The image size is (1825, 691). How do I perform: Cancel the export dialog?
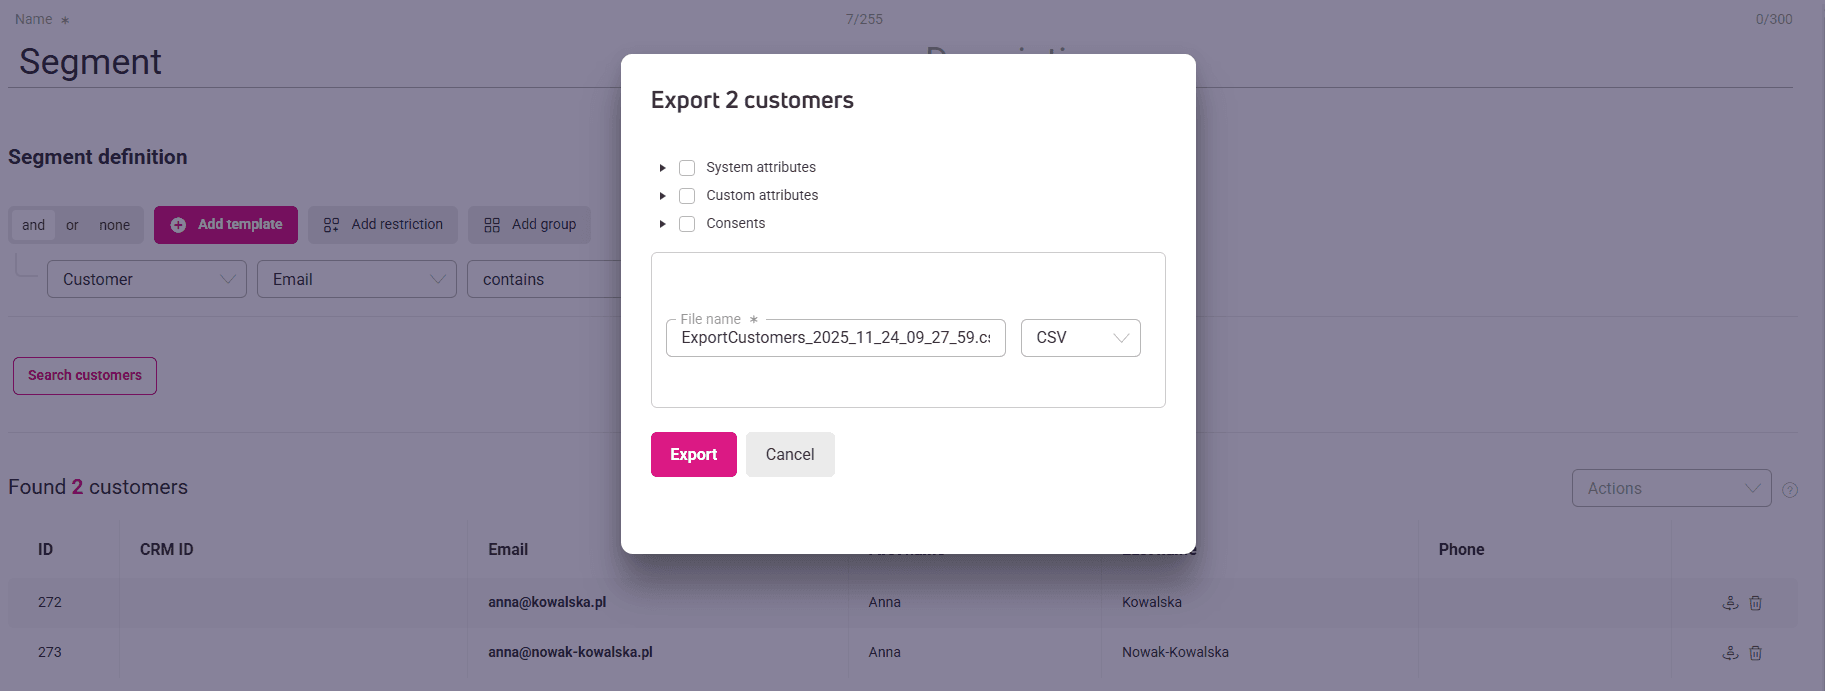(790, 454)
